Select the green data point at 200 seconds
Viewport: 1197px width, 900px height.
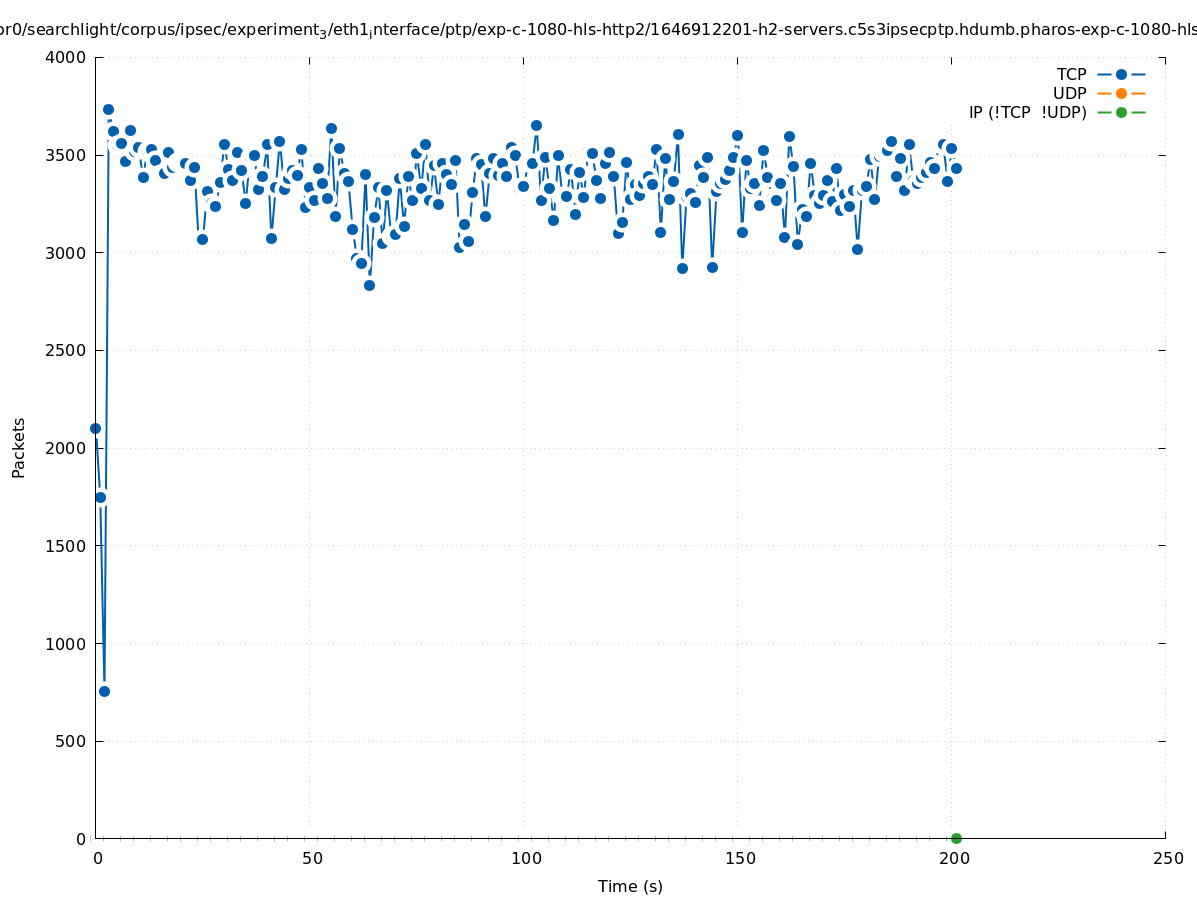[x=956, y=838]
